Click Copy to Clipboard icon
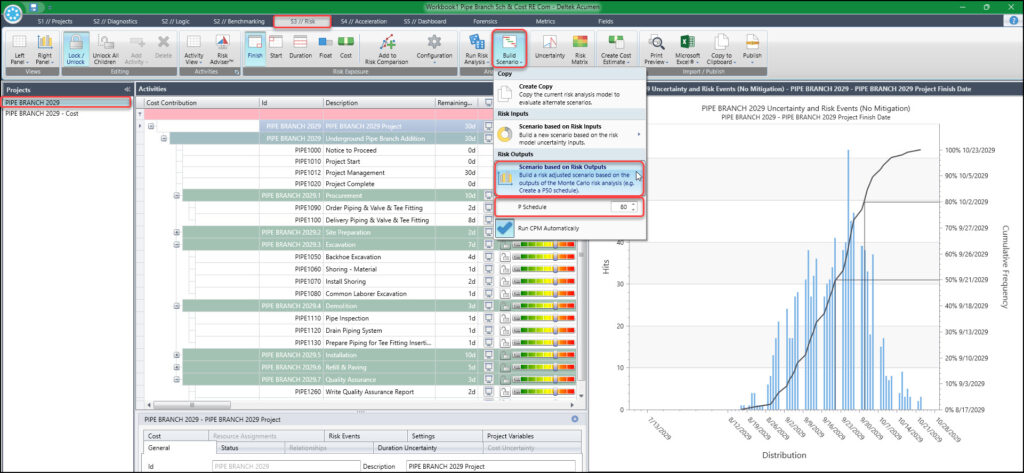This screenshot has height=473, width=1024. click(x=722, y=48)
